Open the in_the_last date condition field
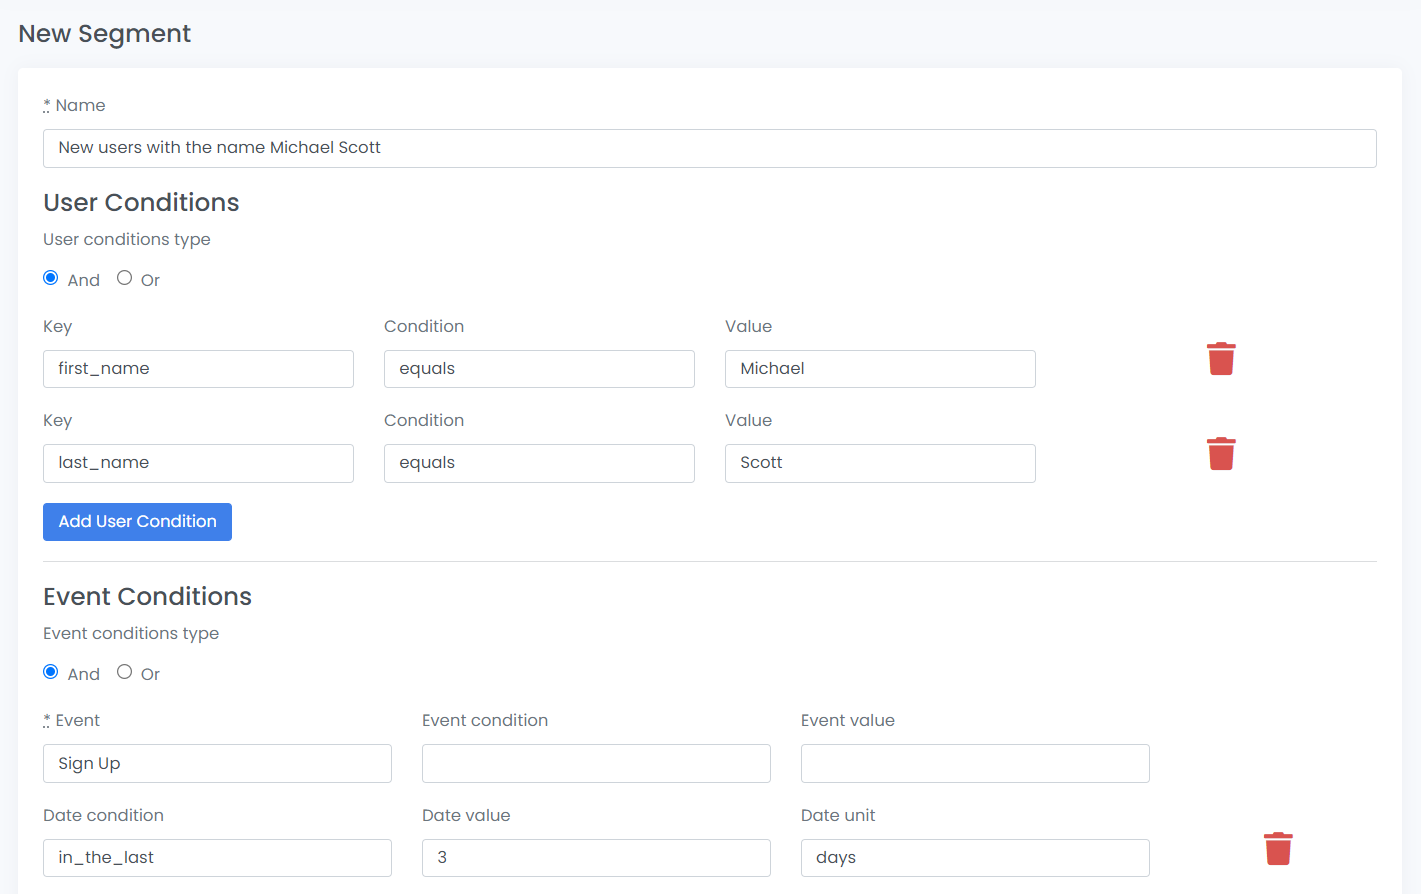This screenshot has height=894, width=1421. 217,858
